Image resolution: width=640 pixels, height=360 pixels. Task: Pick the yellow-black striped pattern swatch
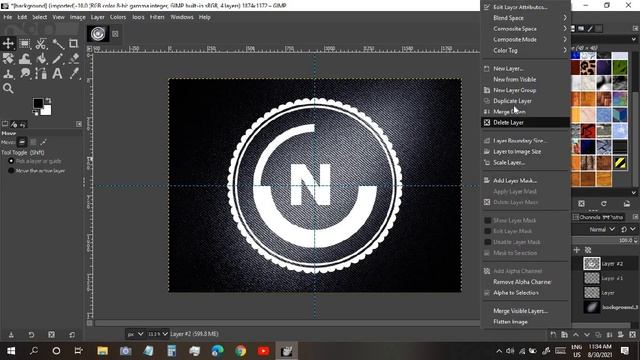(x=619, y=163)
